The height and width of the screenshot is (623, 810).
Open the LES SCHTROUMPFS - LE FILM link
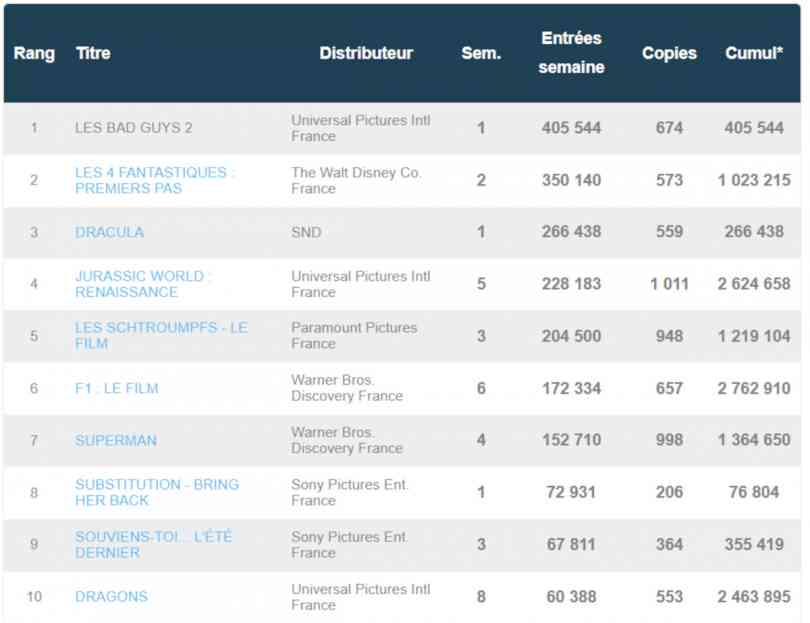click(x=161, y=336)
